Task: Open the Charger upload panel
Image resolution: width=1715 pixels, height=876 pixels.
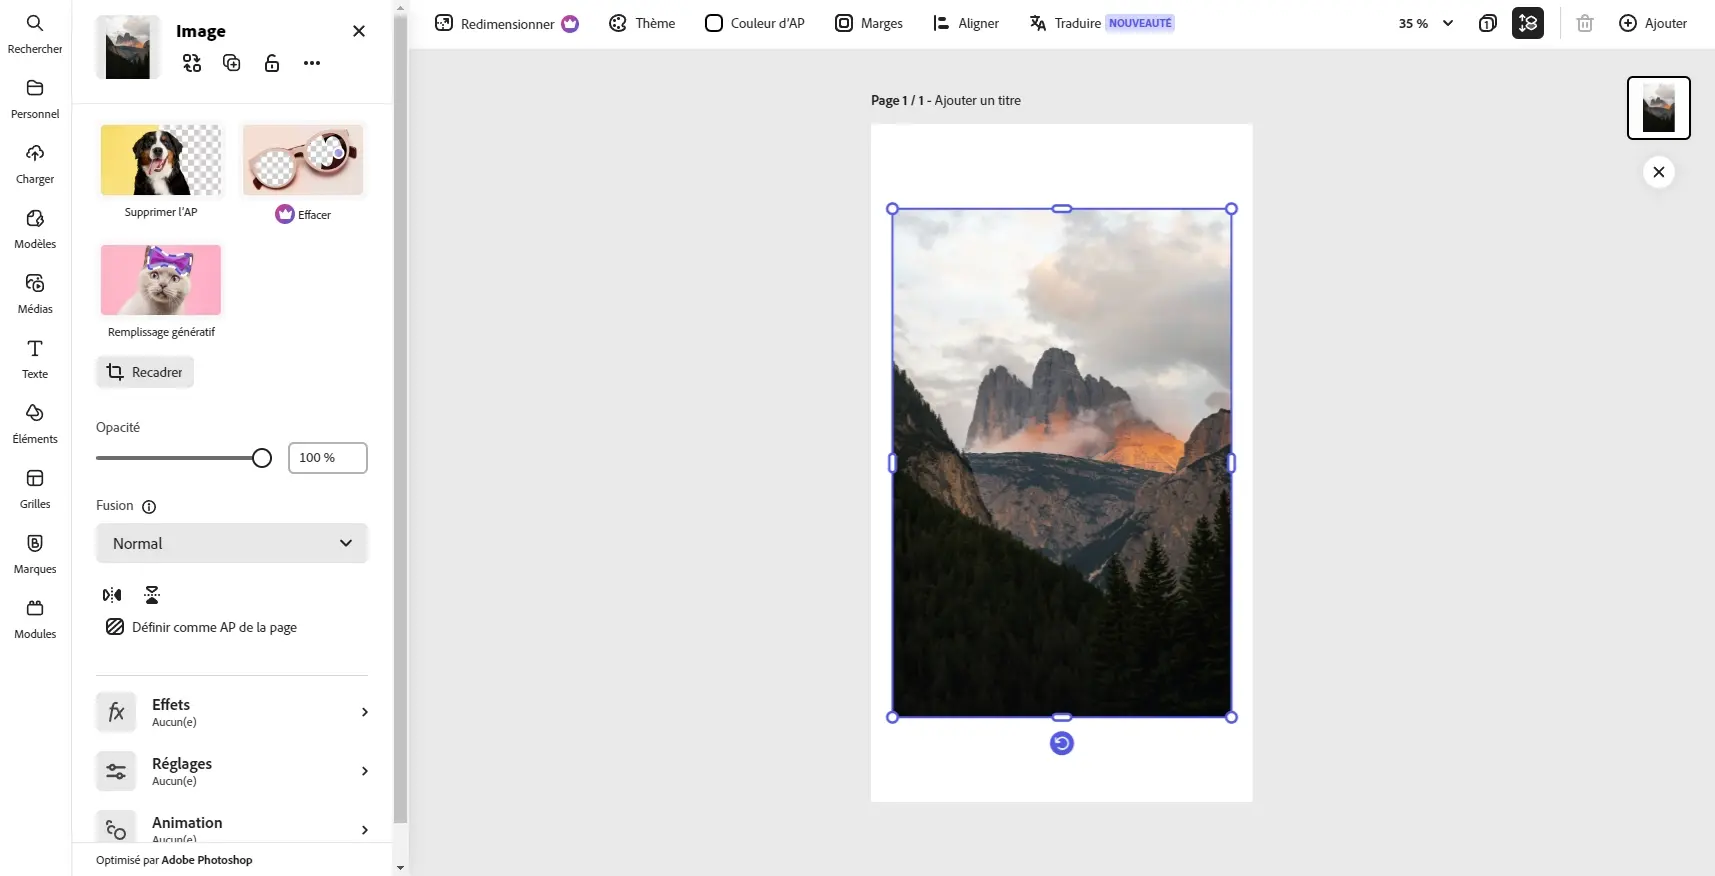Action: pyautogui.click(x=35, y=163)
